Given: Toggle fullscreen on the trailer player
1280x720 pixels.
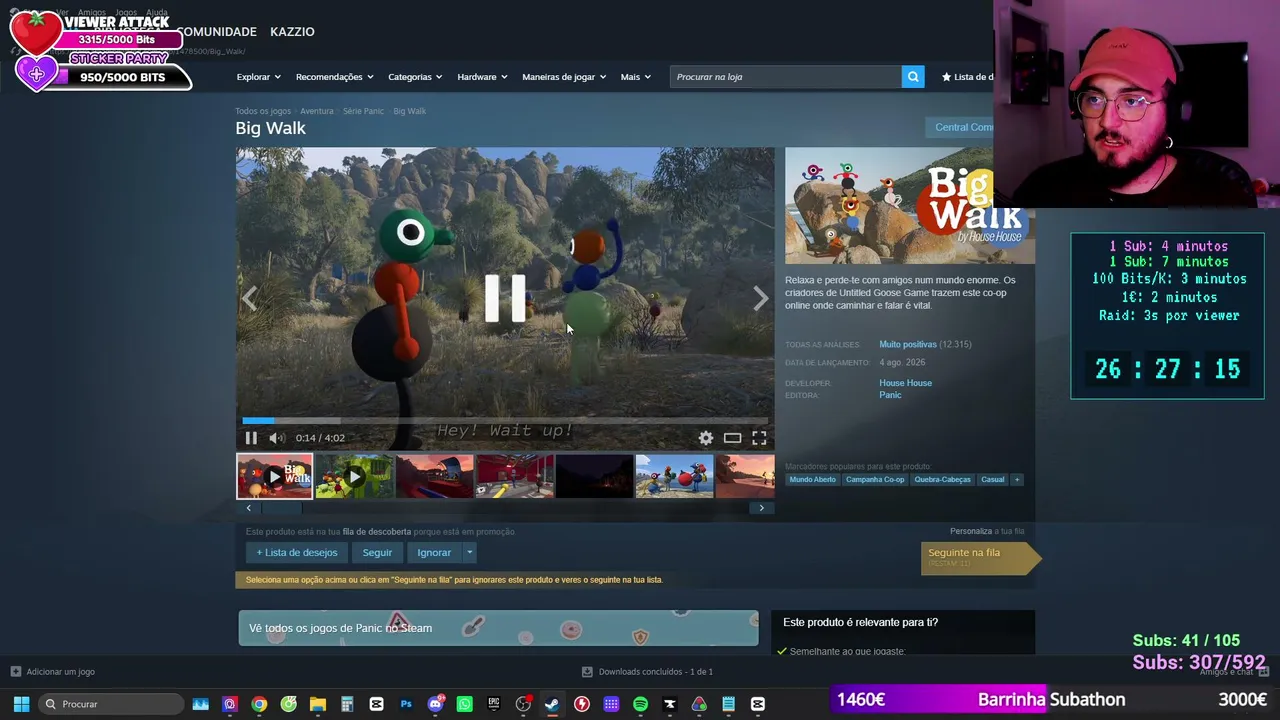Looking at the screenshot, I should coord(760,438).
